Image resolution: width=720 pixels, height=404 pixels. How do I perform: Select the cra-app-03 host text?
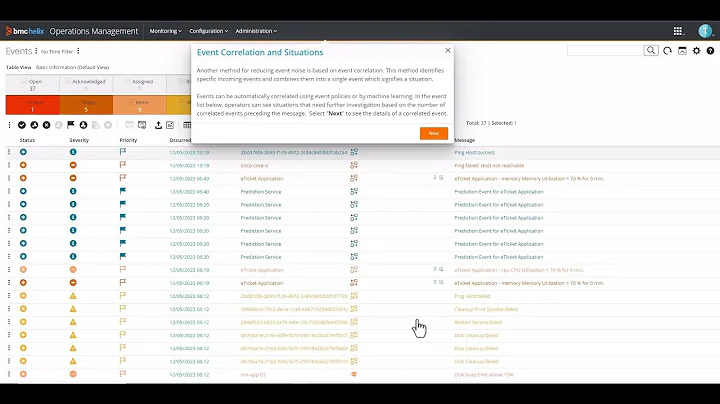tap(253, 375)
